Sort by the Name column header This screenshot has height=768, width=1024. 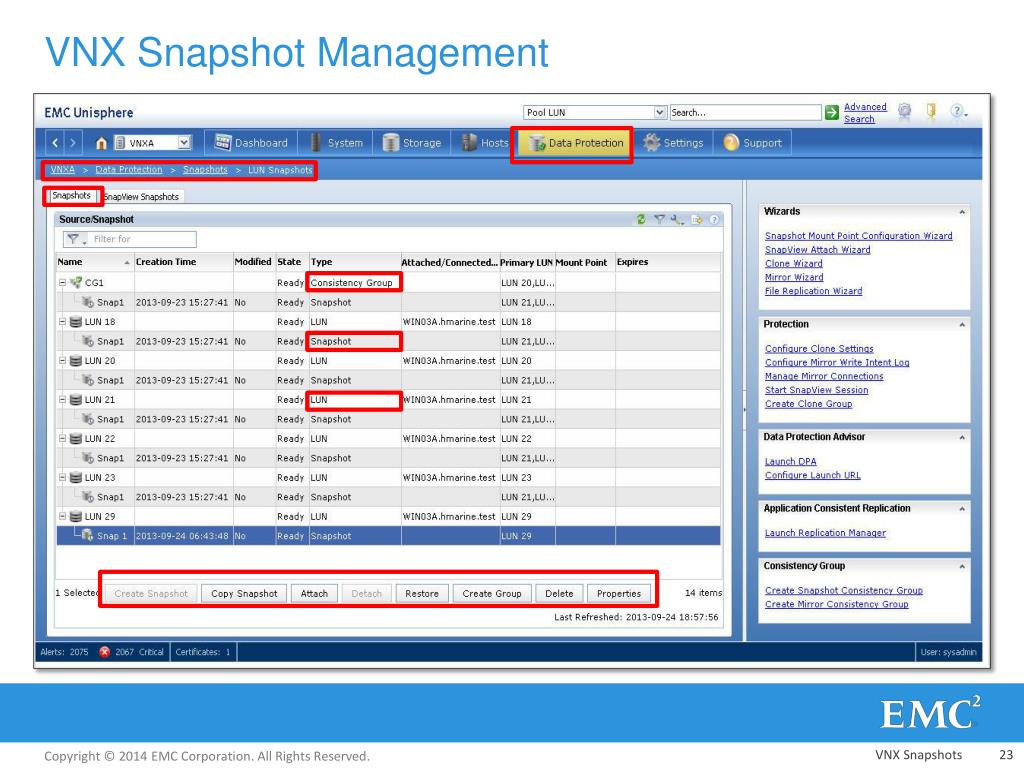pyautogui.click(x=94, y=262)
